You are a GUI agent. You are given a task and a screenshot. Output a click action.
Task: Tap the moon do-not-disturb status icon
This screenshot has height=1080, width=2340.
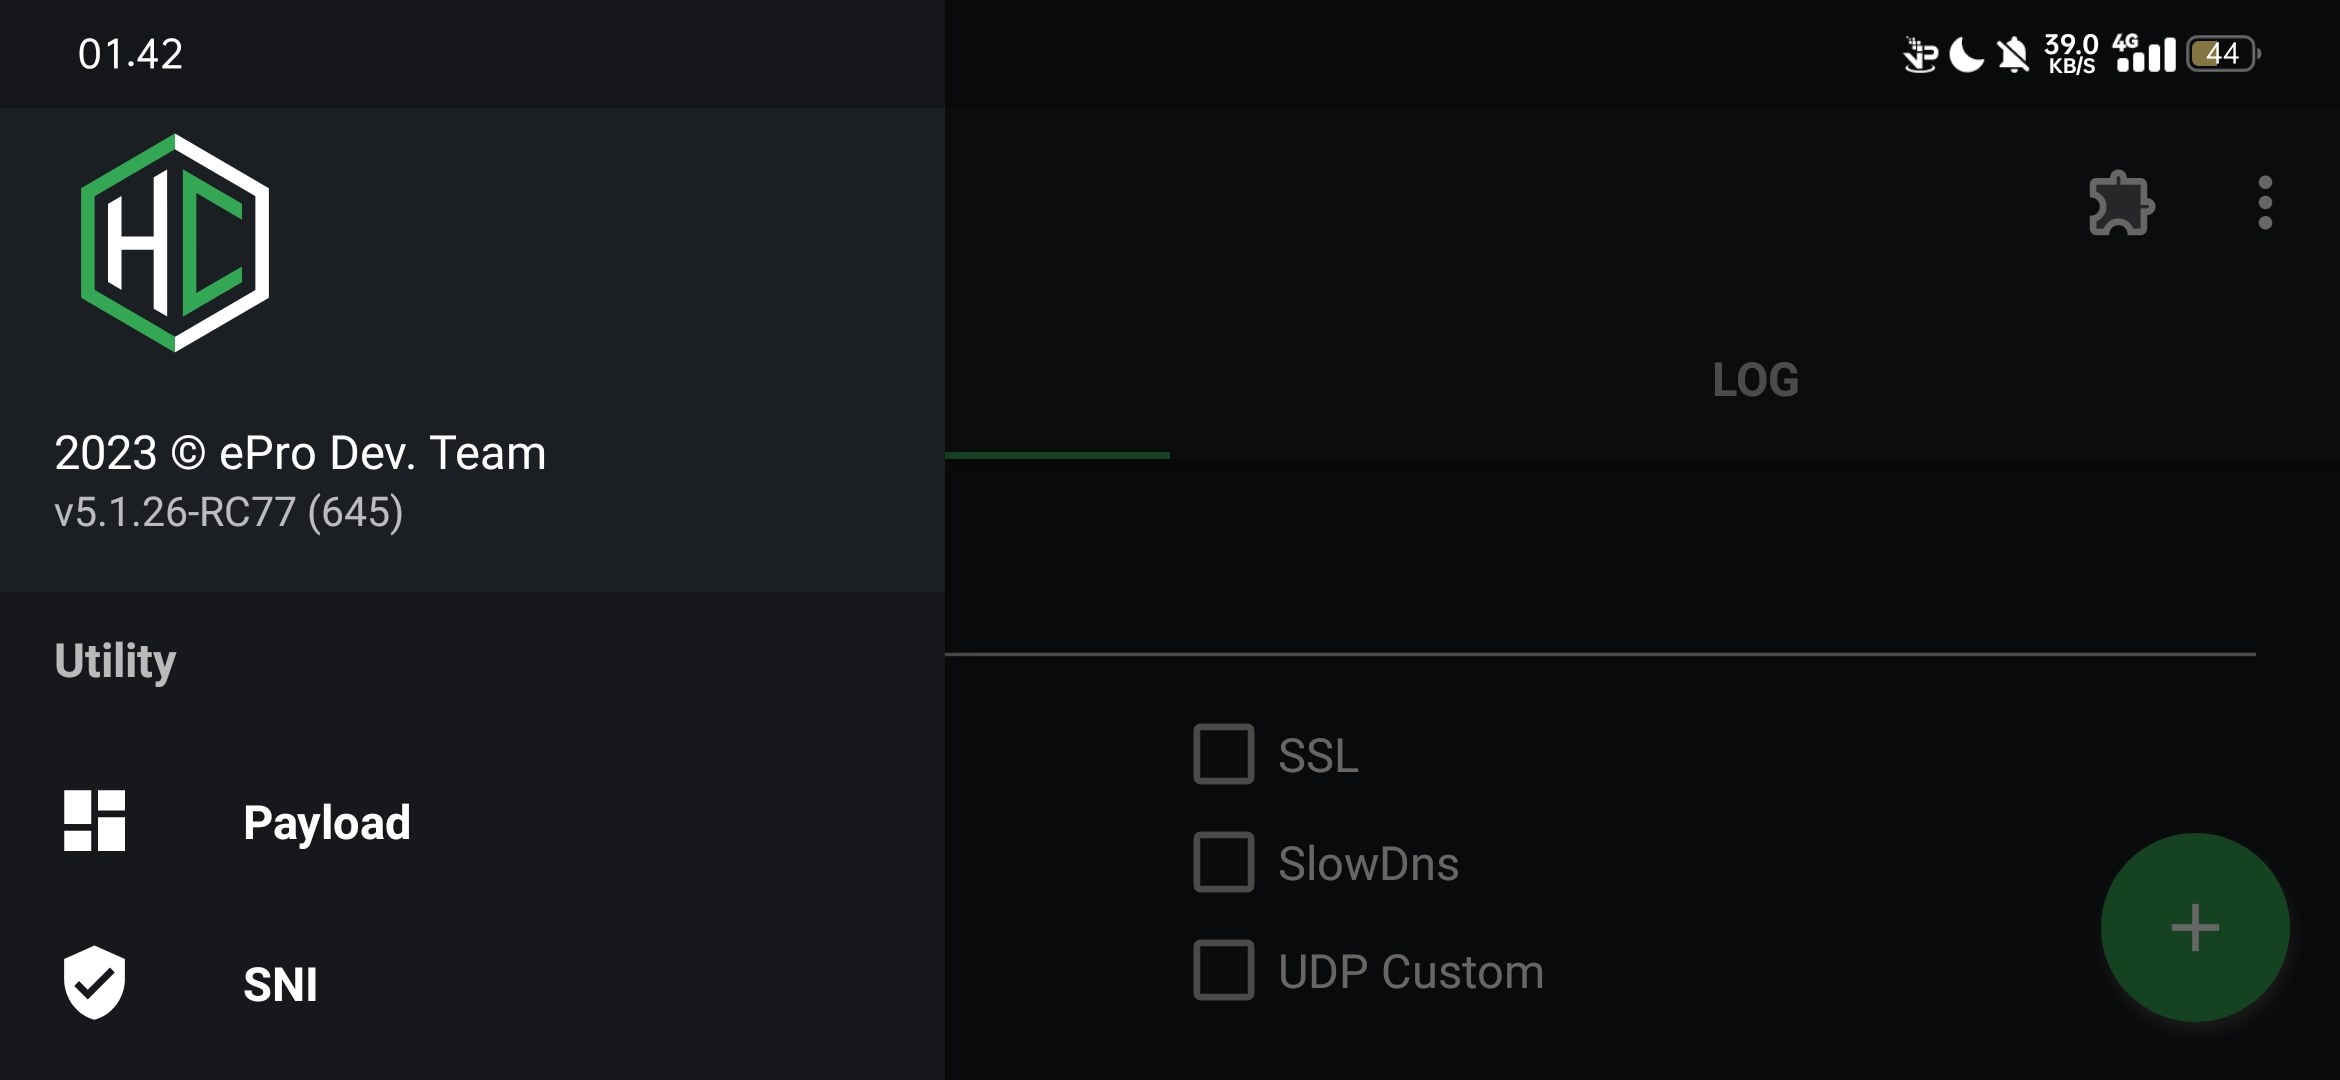1966,54
